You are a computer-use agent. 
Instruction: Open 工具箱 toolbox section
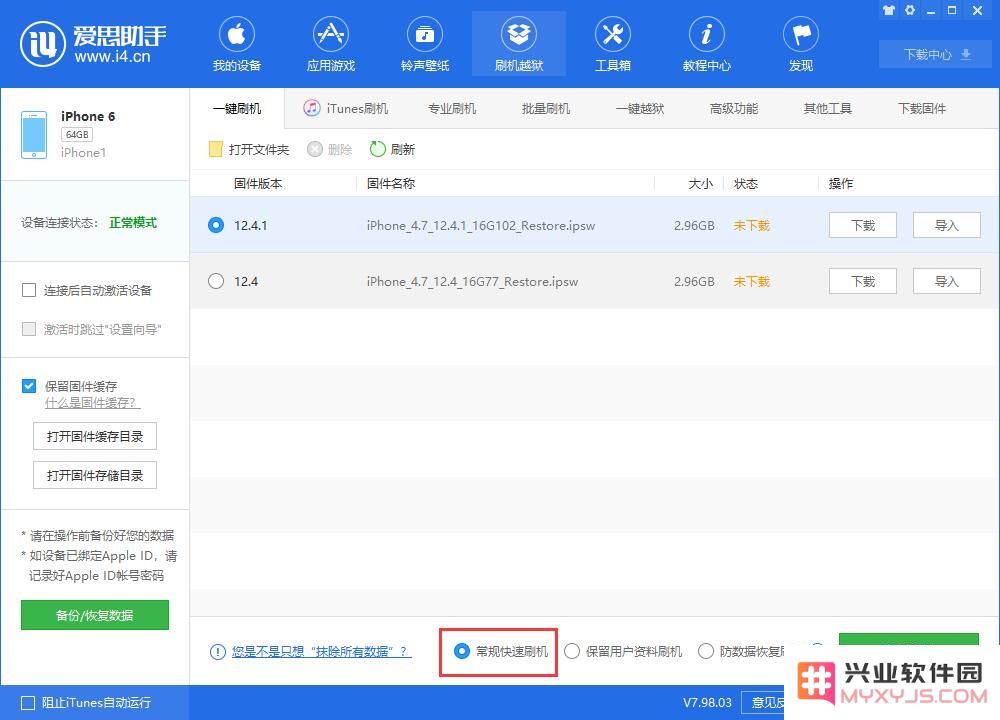point(613,43)
